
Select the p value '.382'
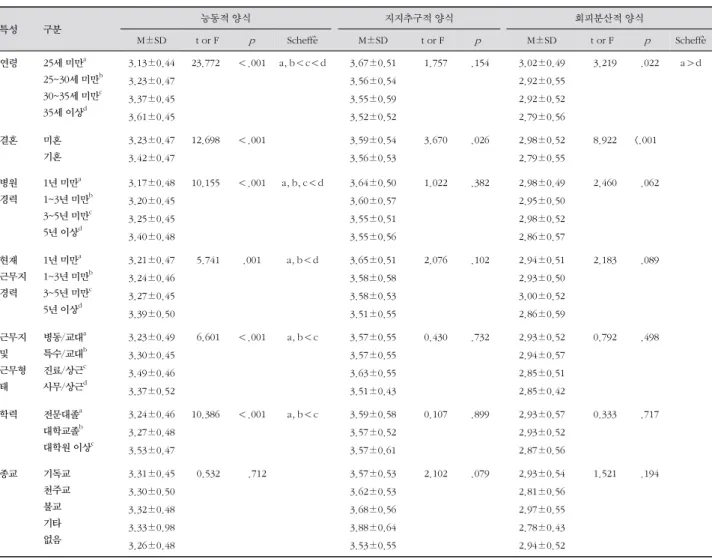[x=480, y=183]
